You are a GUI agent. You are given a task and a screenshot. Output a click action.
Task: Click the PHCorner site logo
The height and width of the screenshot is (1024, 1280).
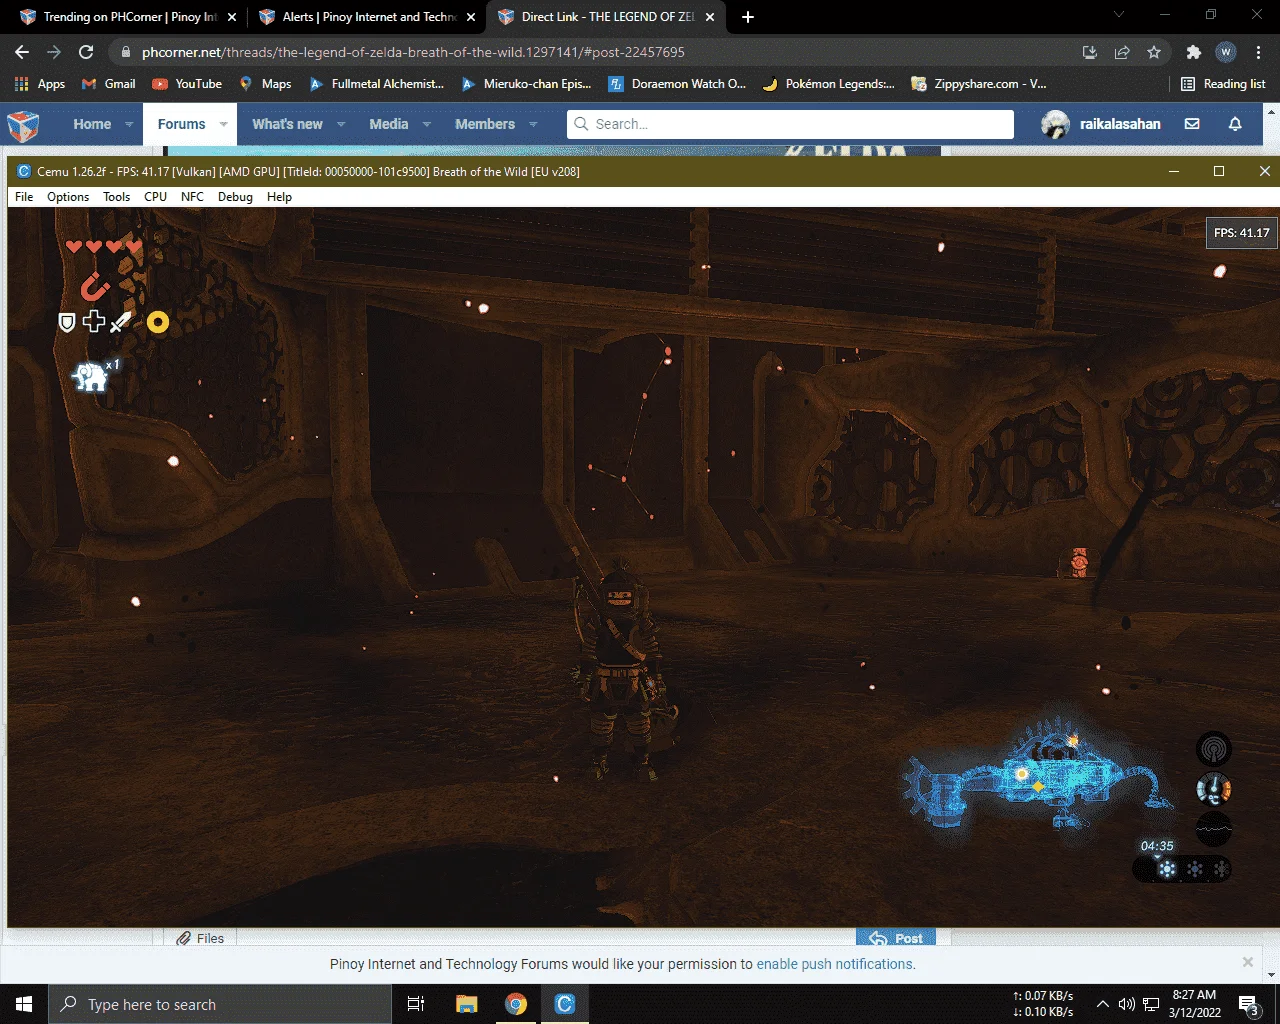(x=23, y=125)
